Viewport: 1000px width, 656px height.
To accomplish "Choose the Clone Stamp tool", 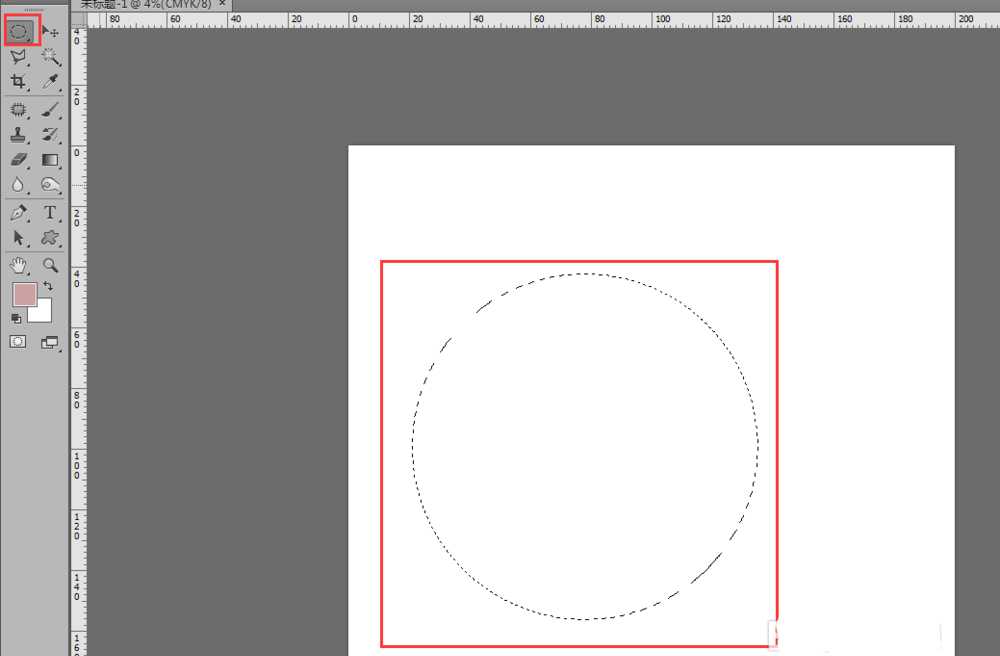I will 18,135.
